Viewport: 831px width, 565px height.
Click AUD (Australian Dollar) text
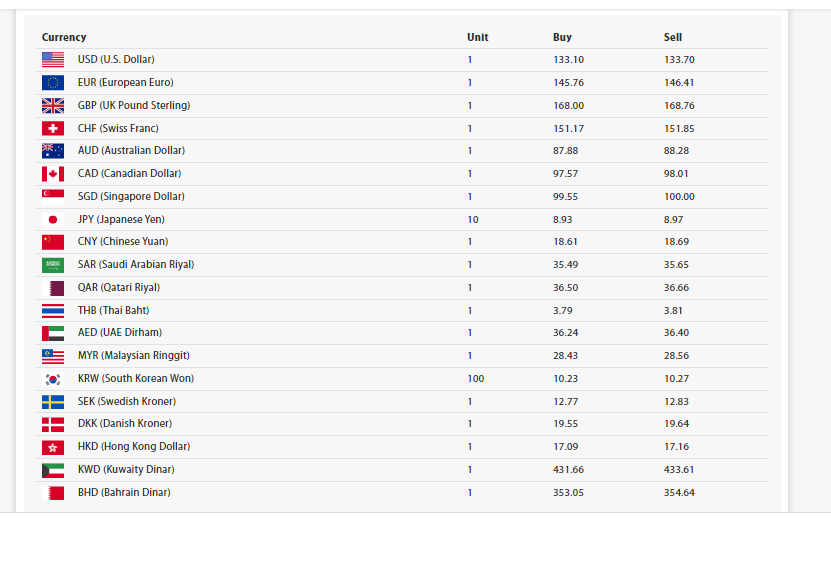[131, 151]
